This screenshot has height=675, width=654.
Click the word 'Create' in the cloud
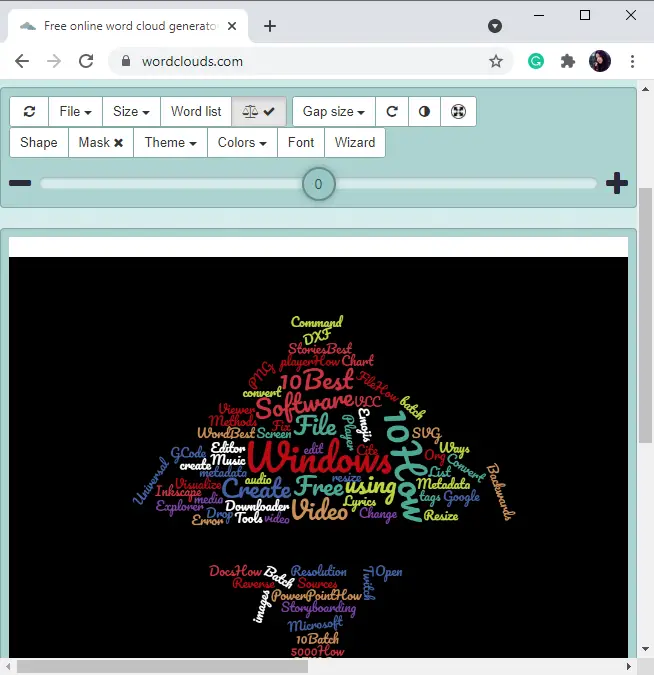(257, 489)
